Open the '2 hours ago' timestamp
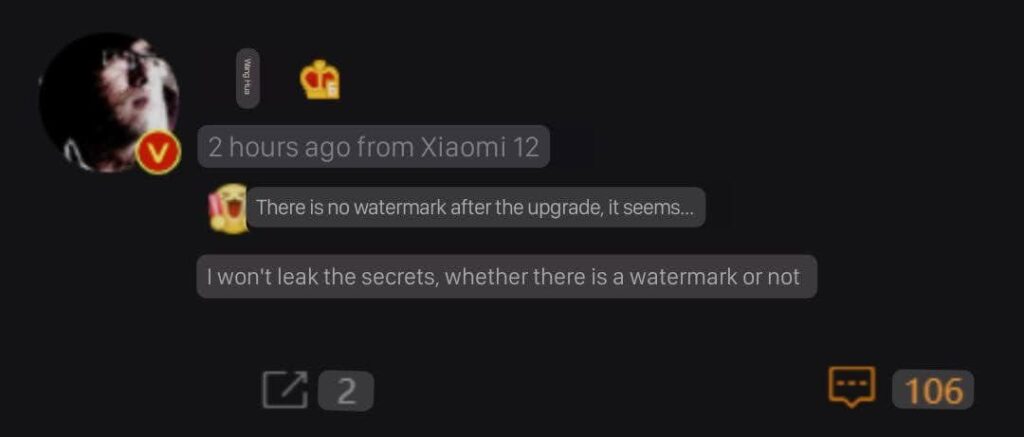Screen dimensions: 1024x437 pyautogui.click(x=280, y=148)
